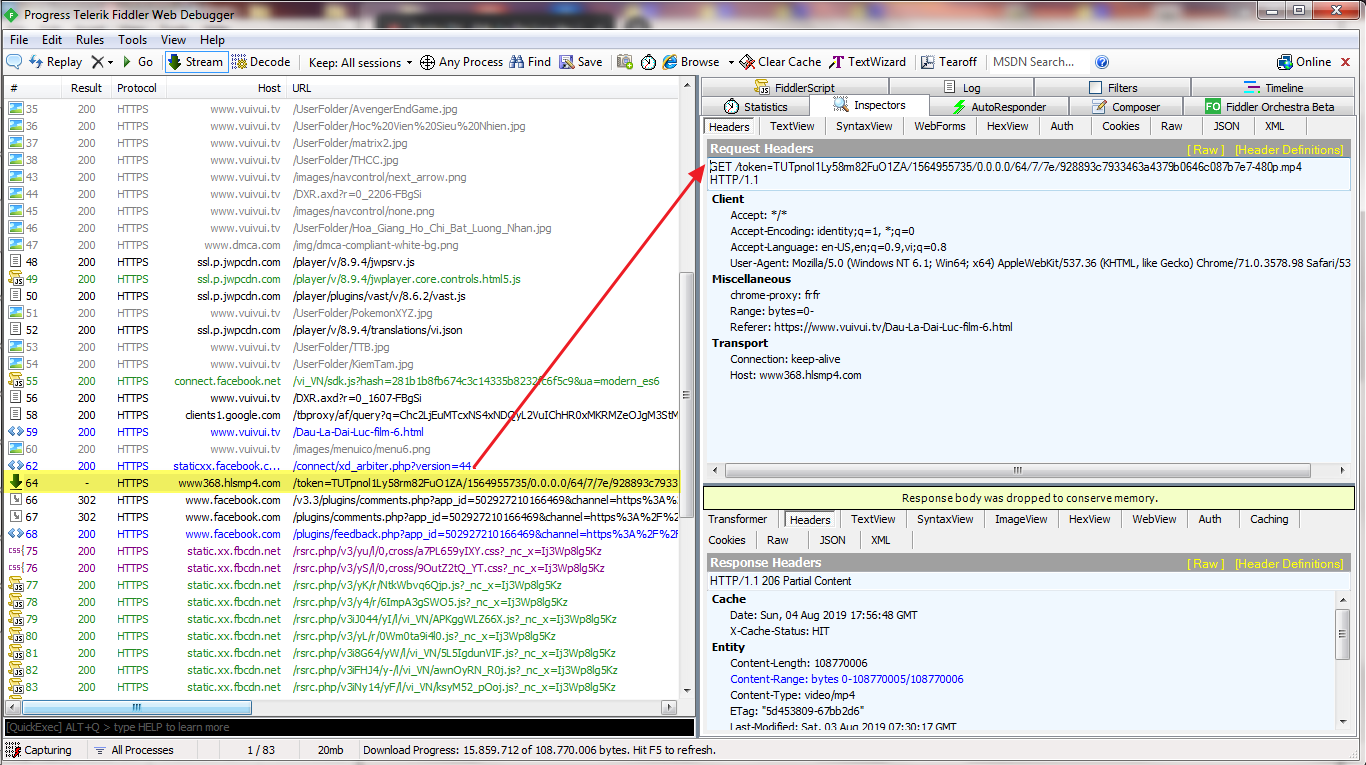Viewport: 1366px width, 765px height.
Task: Replay the selected session
Action: (x=56, y=62)
